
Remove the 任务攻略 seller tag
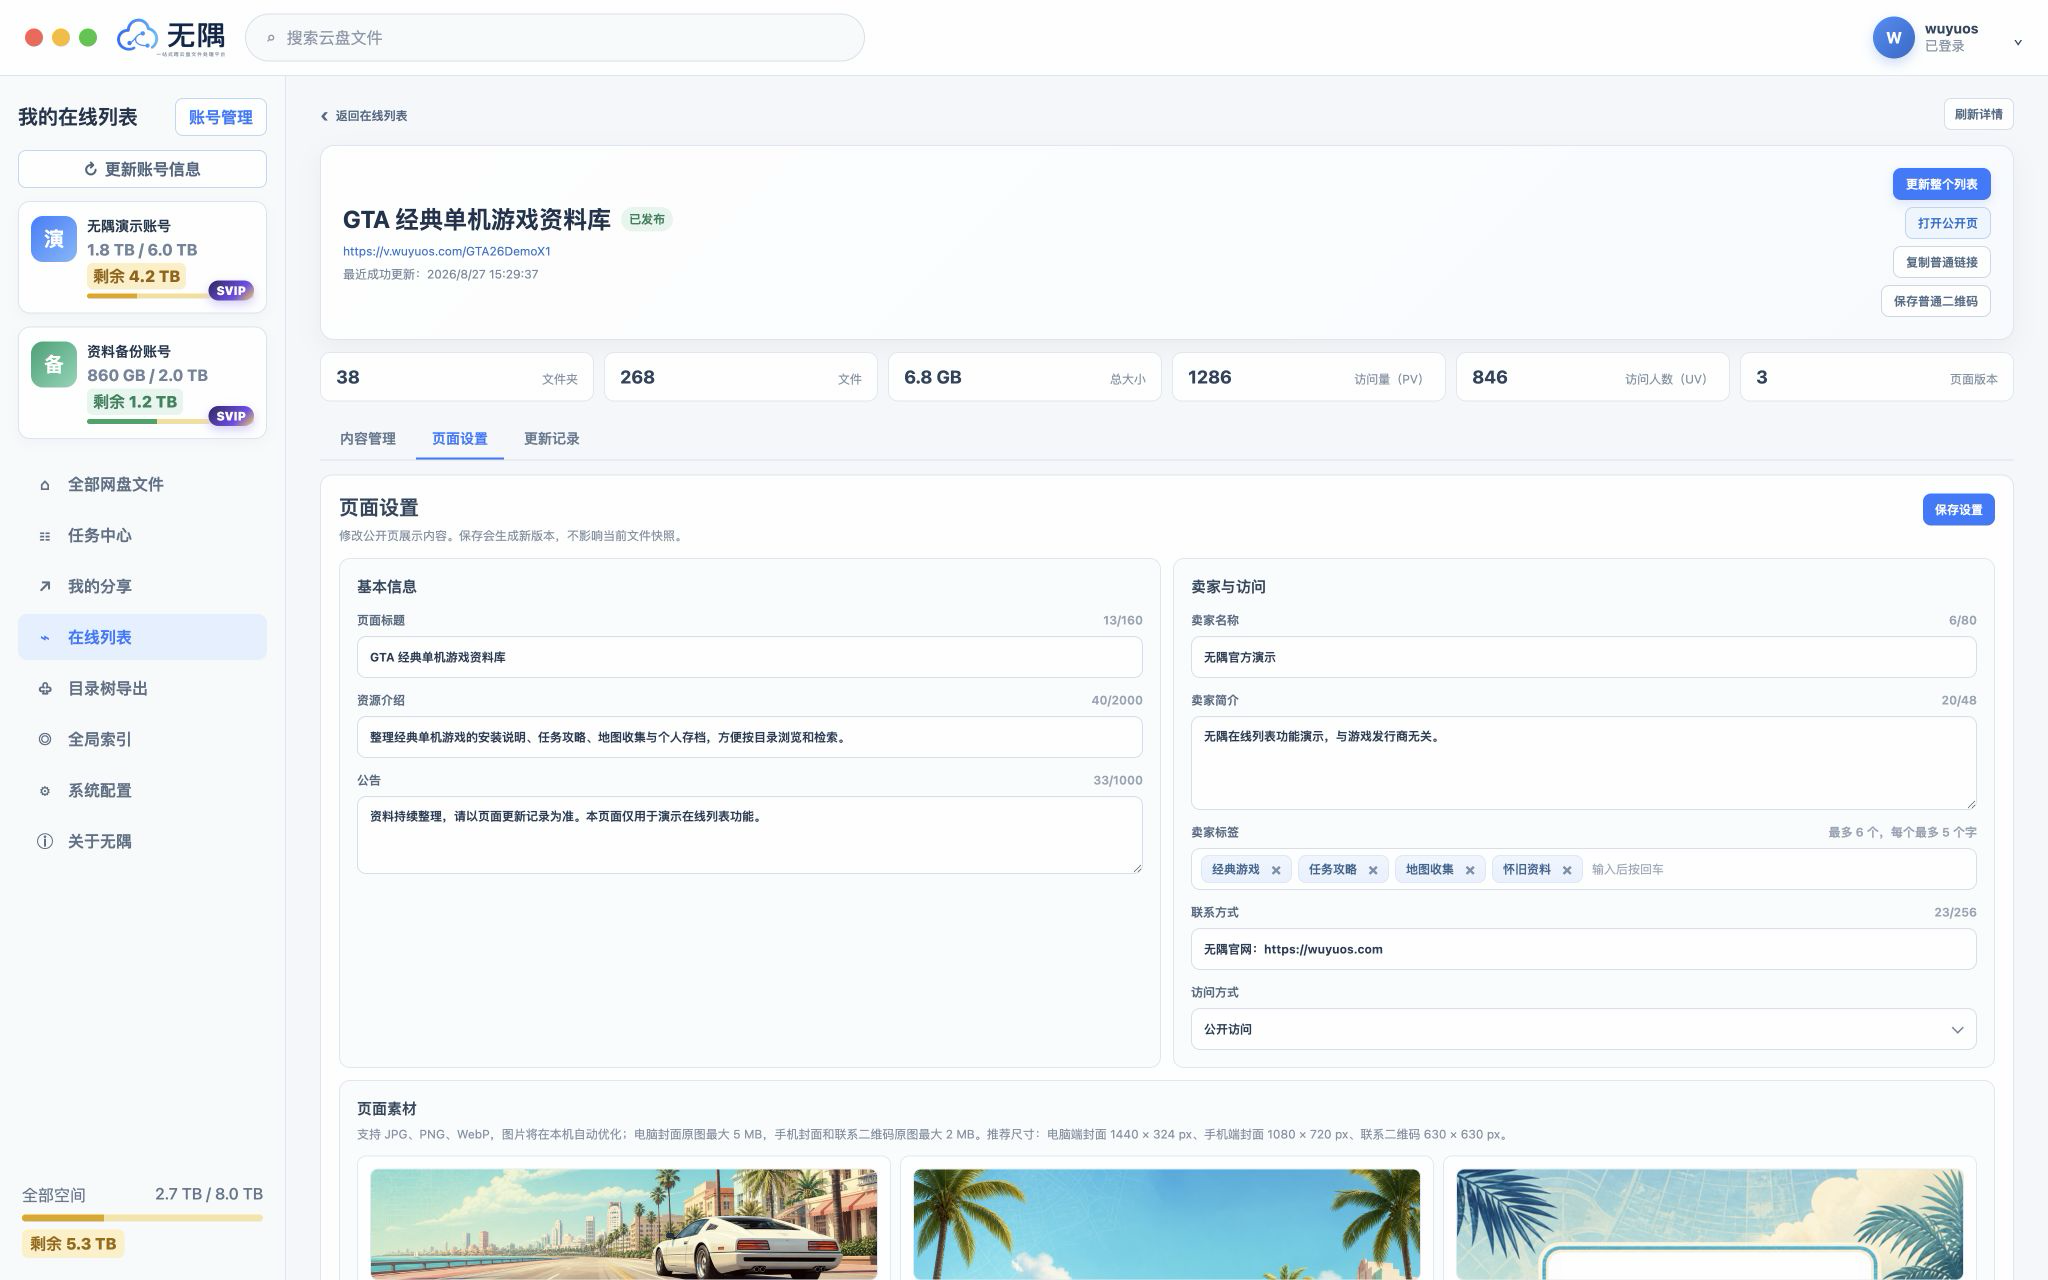tap(1373, 870)
